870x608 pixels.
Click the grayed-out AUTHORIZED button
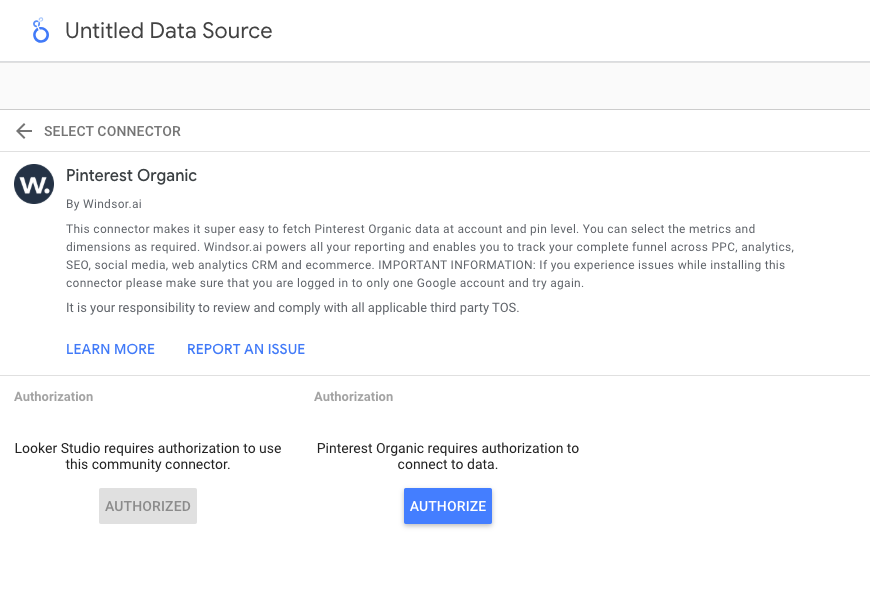[148, 506]
